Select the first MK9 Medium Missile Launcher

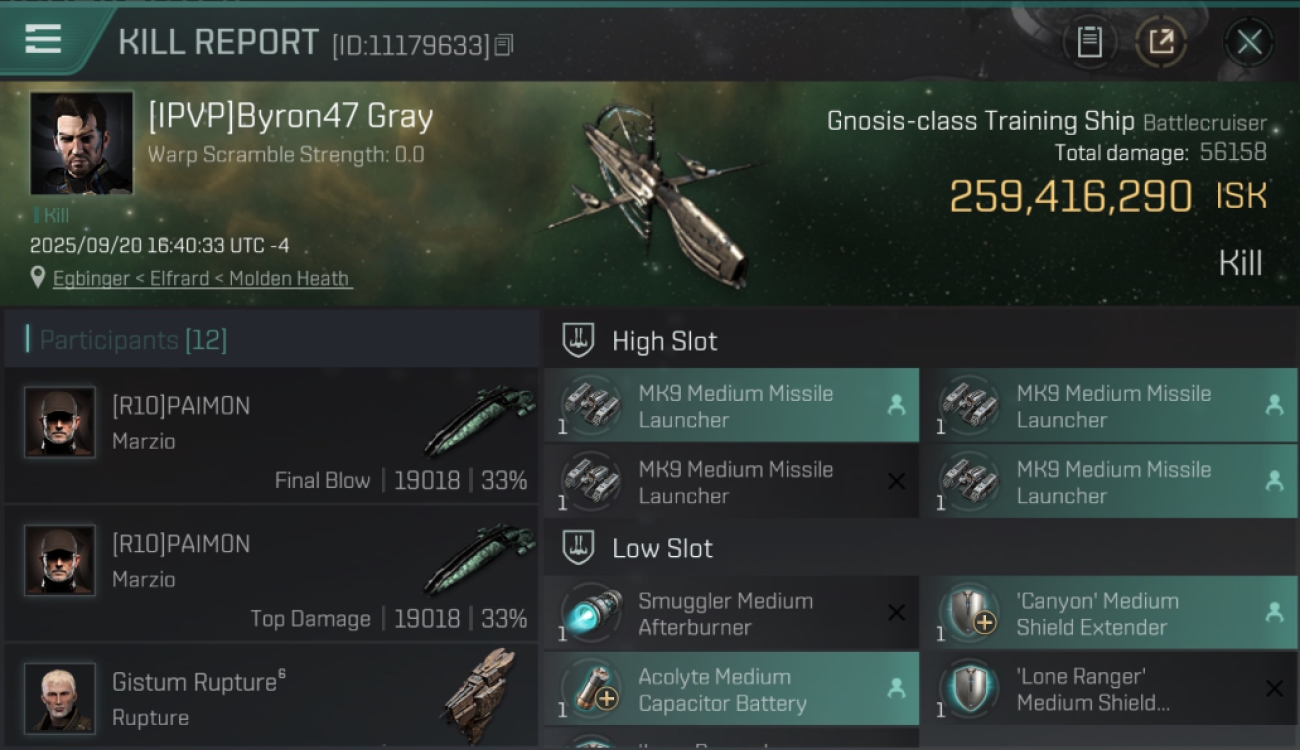[731, 406]
